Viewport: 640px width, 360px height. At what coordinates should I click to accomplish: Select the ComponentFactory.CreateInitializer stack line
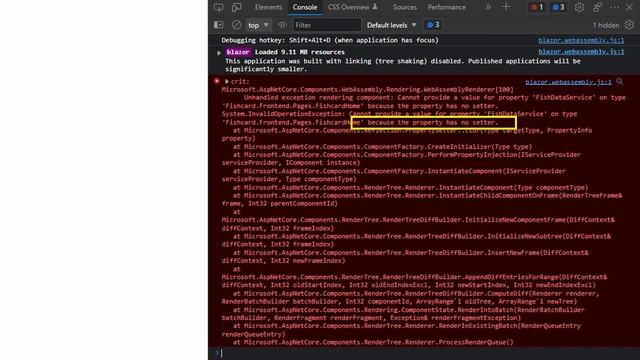pos(382,147)
